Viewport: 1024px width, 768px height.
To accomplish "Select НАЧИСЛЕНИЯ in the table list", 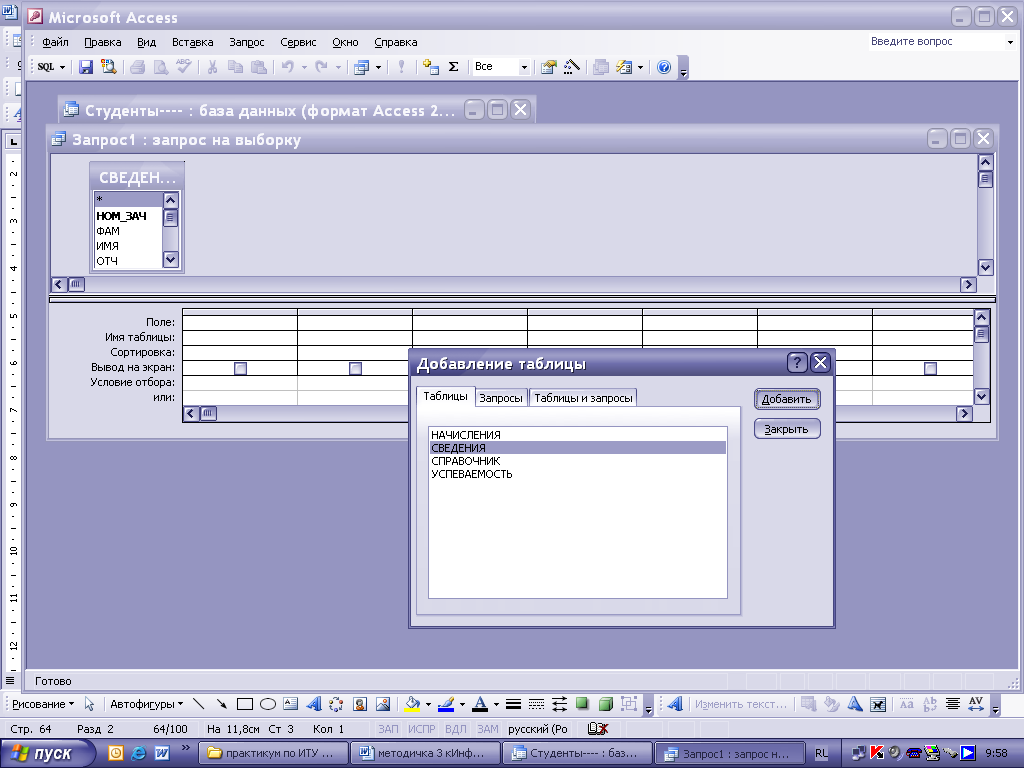I will point(578,435).
